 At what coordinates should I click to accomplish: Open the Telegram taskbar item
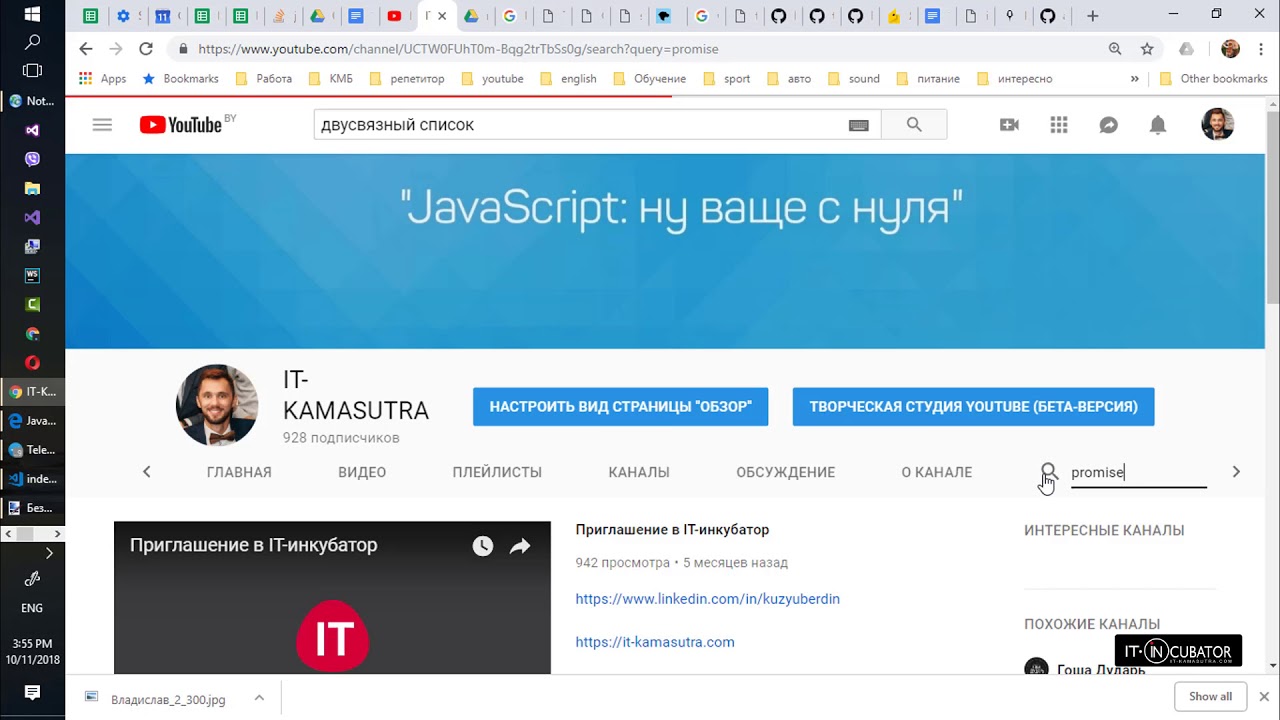32,450
